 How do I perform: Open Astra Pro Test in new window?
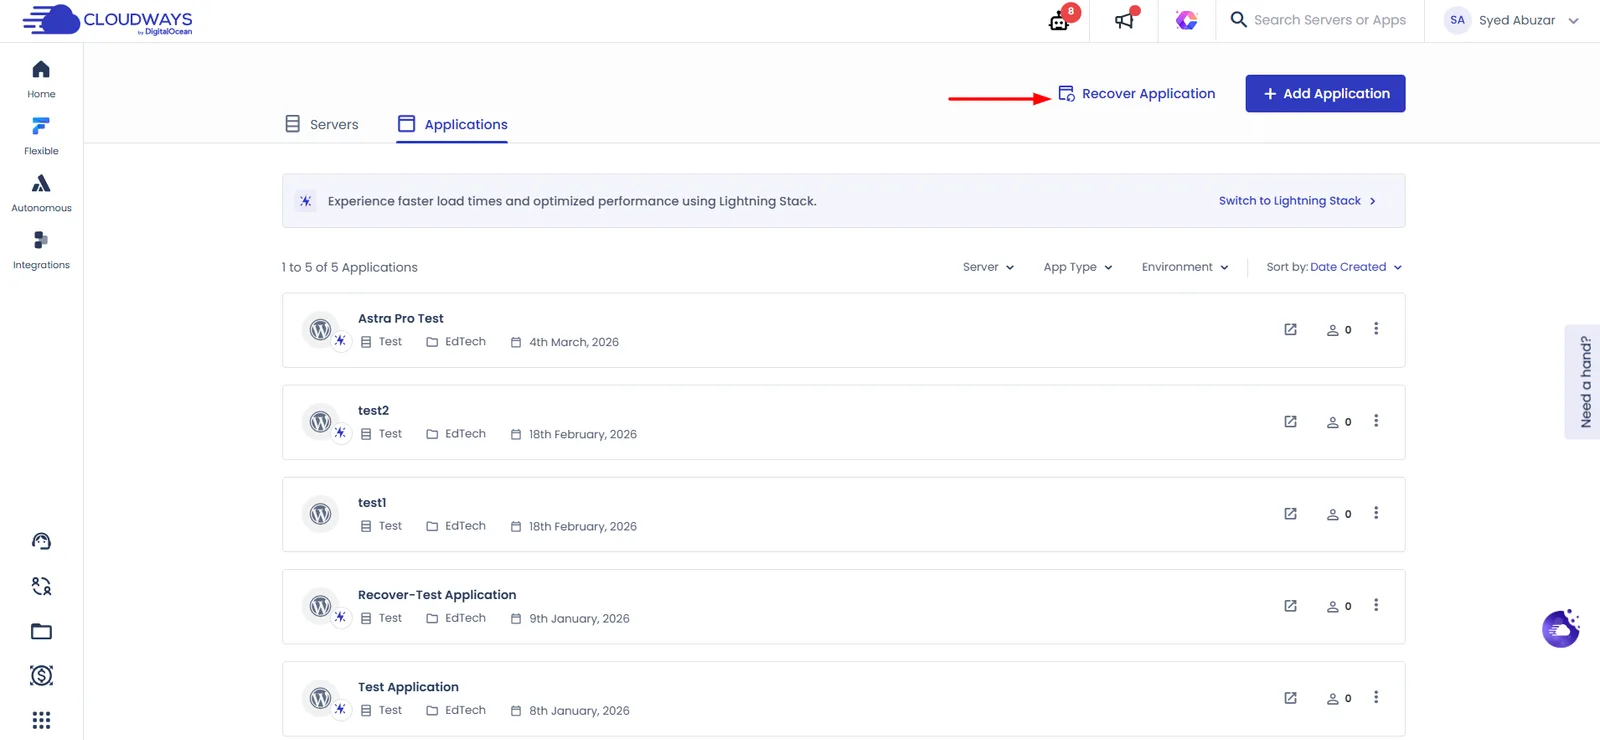click(1290, 329)
